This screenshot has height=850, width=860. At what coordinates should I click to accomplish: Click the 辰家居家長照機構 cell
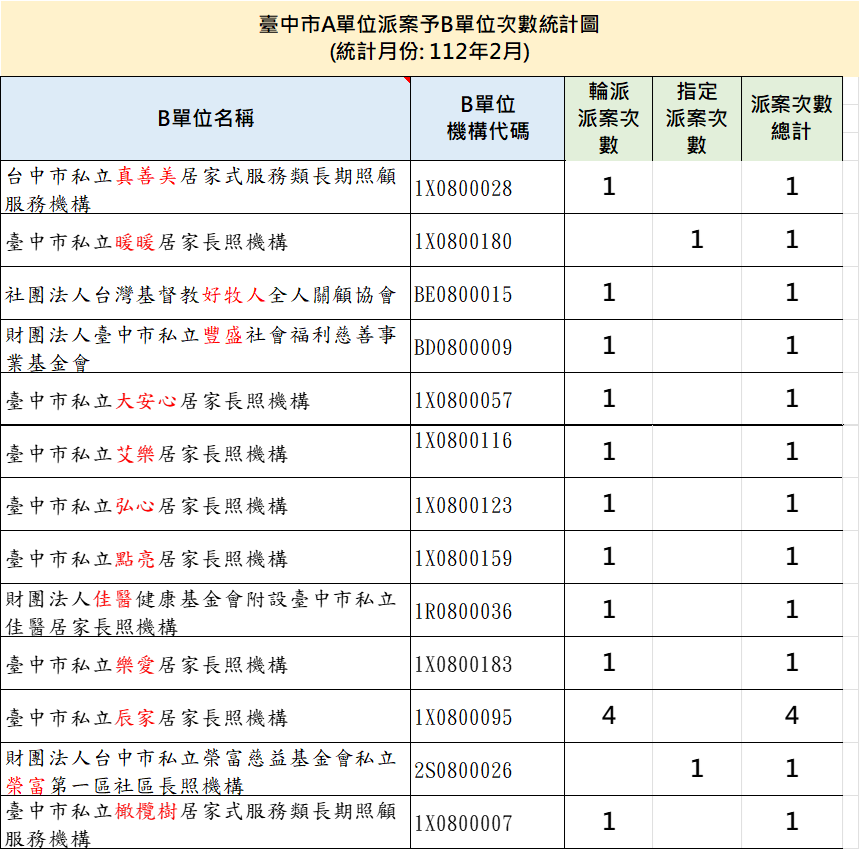click(206, 717)
